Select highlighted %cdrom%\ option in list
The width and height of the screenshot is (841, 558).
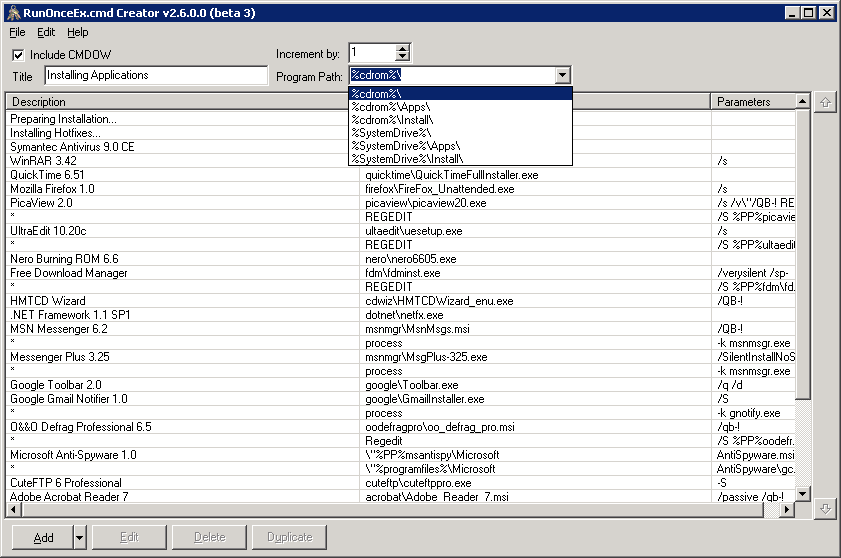(x=460, y=94)
